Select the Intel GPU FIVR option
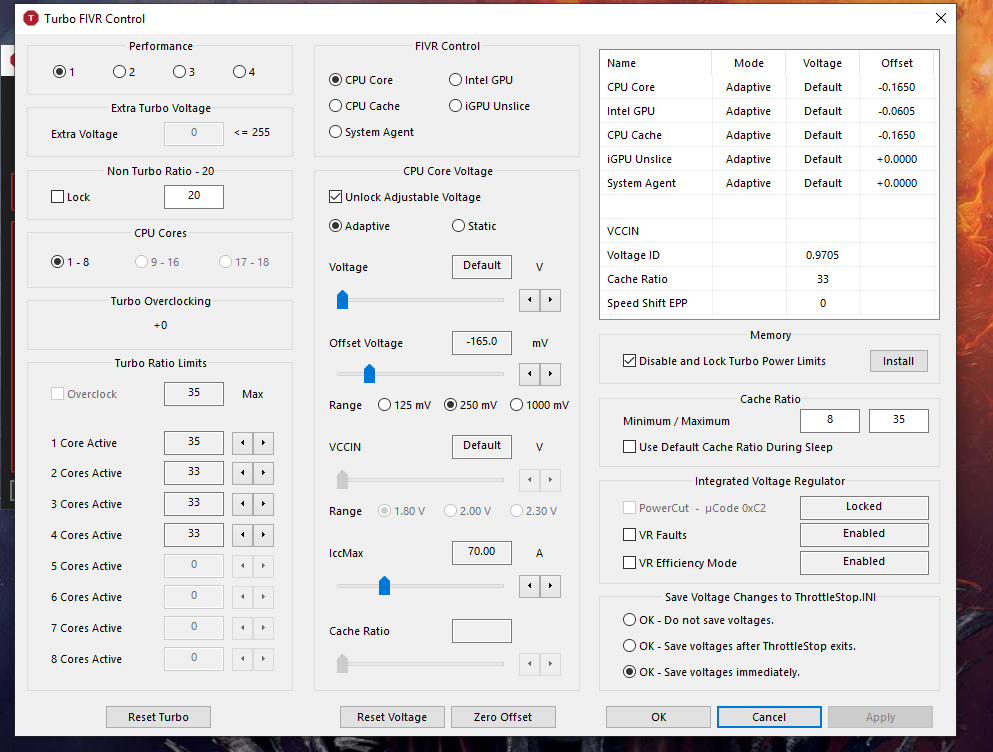The height and width of the screenshot is (752, 993). (481, 80)
